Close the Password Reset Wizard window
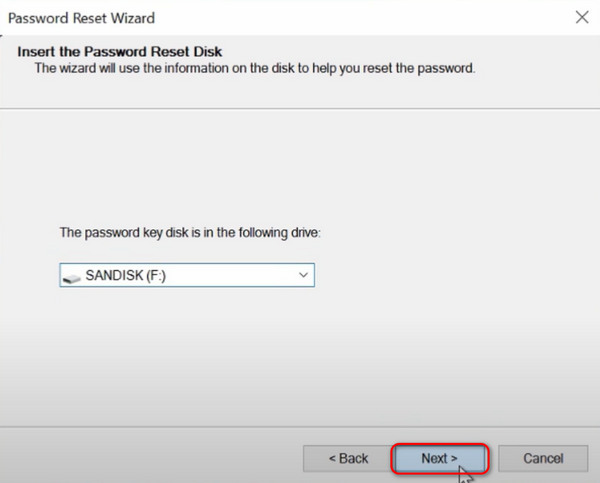This screenshot has height=483, width=600. [x=582, y=17]
